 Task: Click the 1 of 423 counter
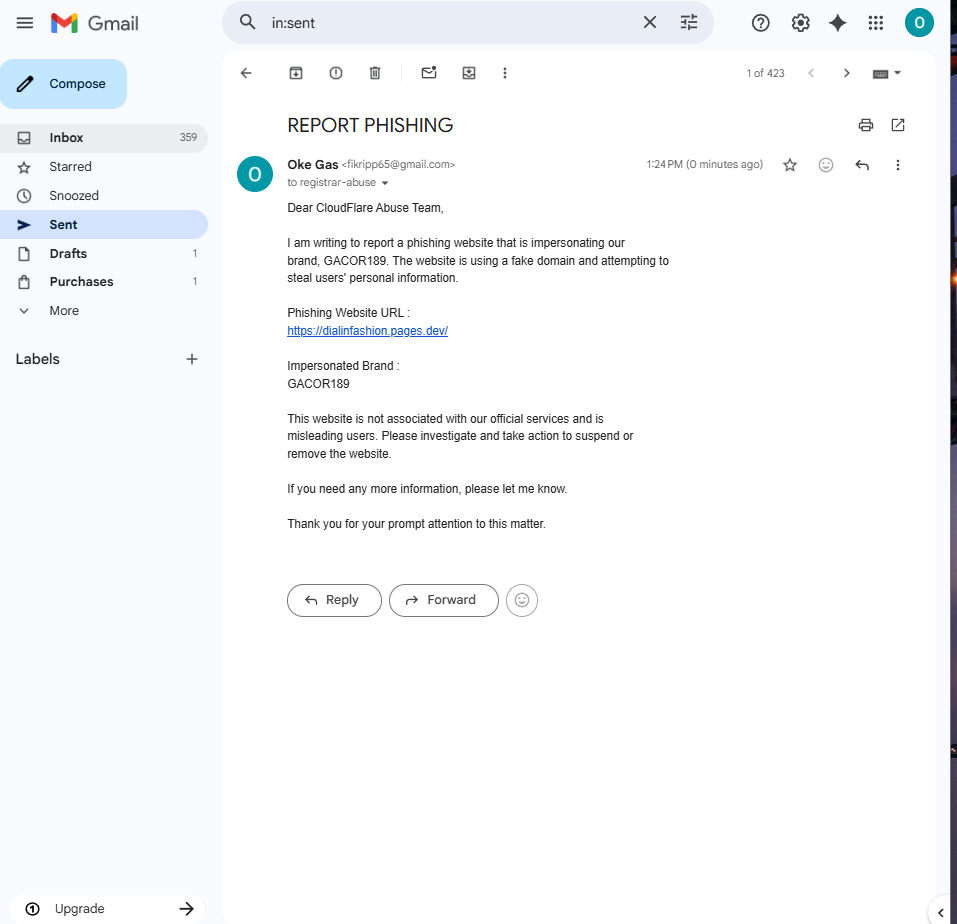(x=765, y=73)
